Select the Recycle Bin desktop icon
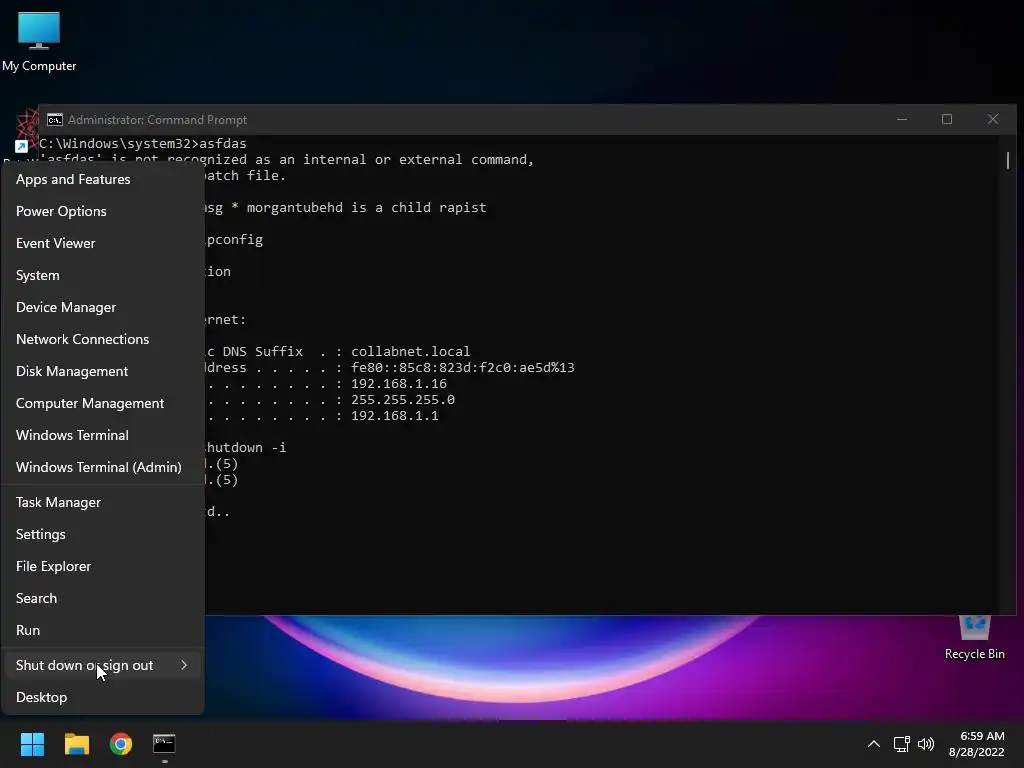The width and height of the screenshot is (1024, 768). [974, 638]
